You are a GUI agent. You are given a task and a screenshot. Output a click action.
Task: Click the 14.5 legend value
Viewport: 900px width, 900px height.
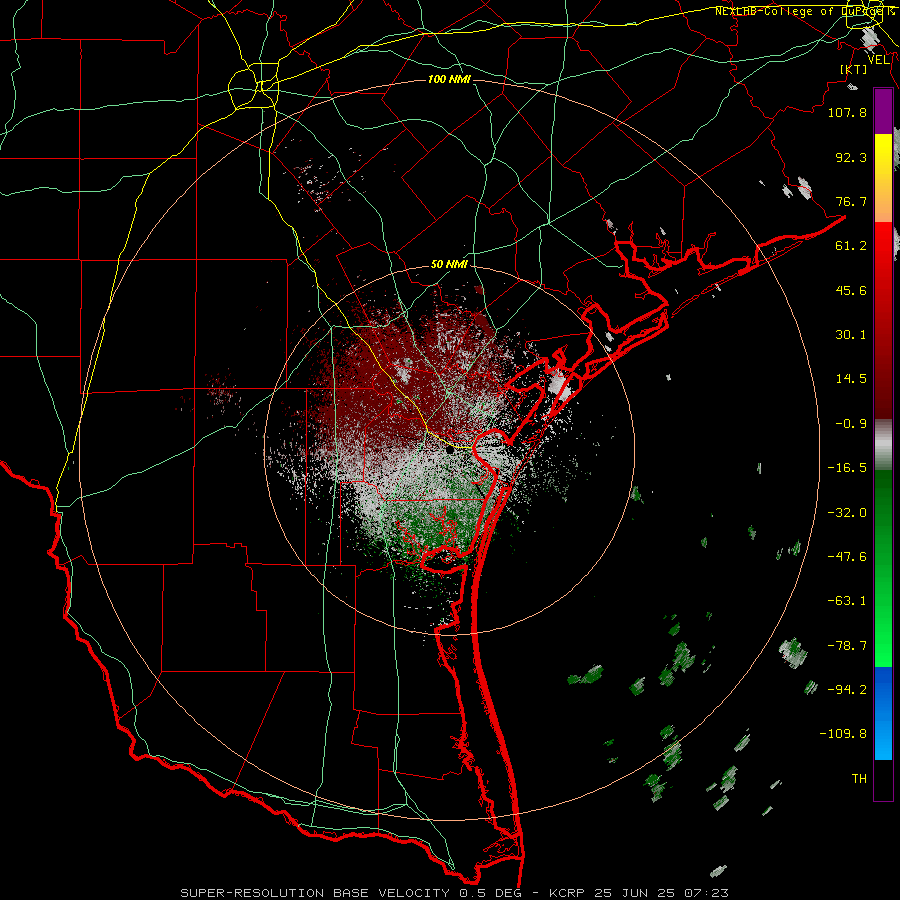tap(851, 379)
